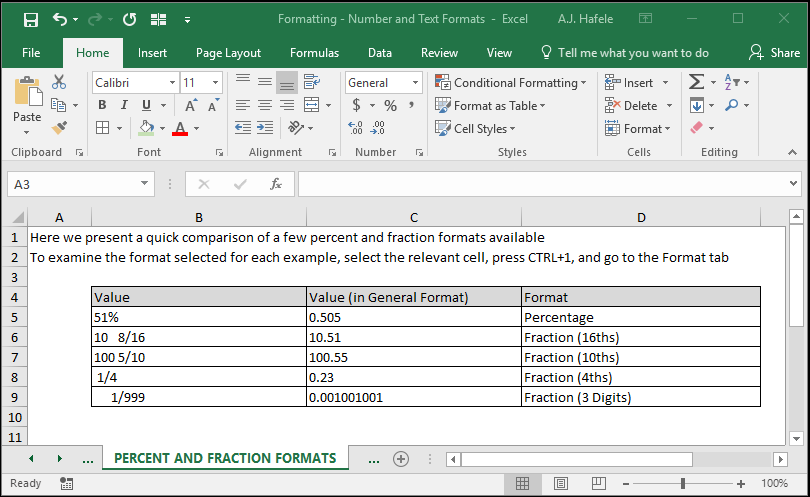810x497 pixels.
Task: Increase font size with the large A icon
Action: tap(191, 105)
